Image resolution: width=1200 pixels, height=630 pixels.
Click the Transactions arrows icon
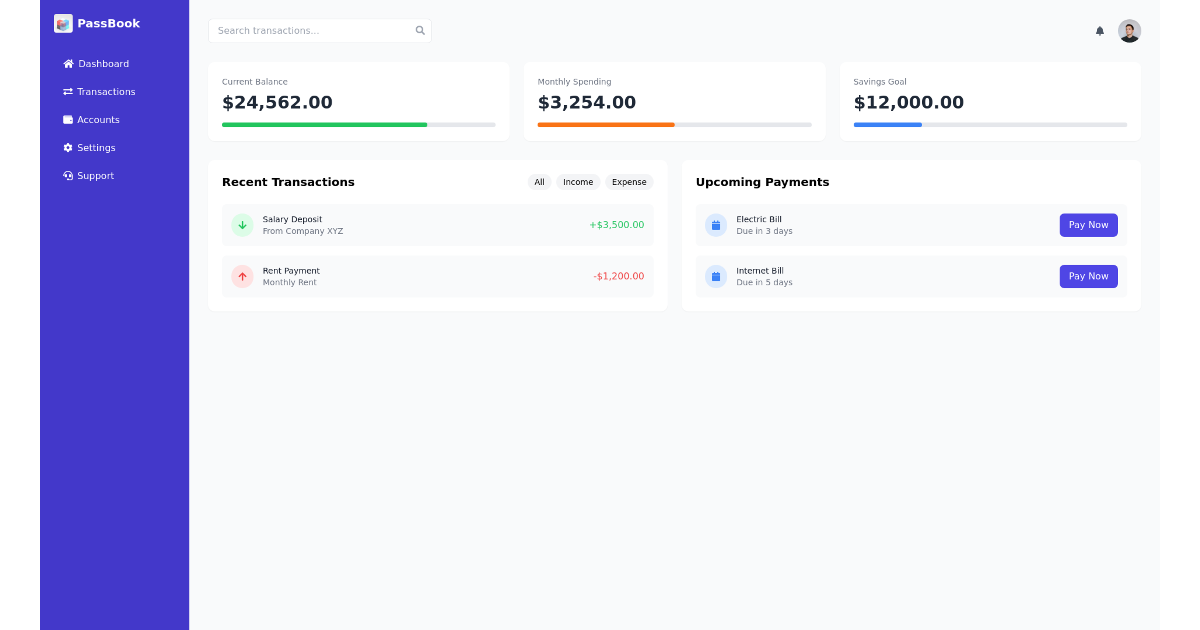point(67,91)
